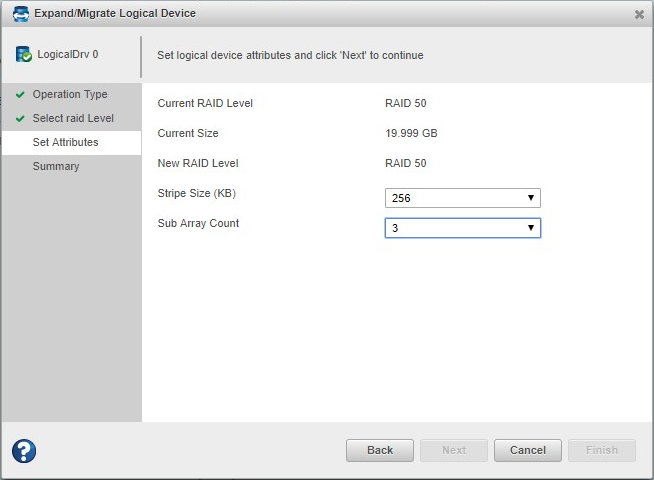Open the Sub Array Count dropdown
654x480 pixels.
tap(462, 228)
